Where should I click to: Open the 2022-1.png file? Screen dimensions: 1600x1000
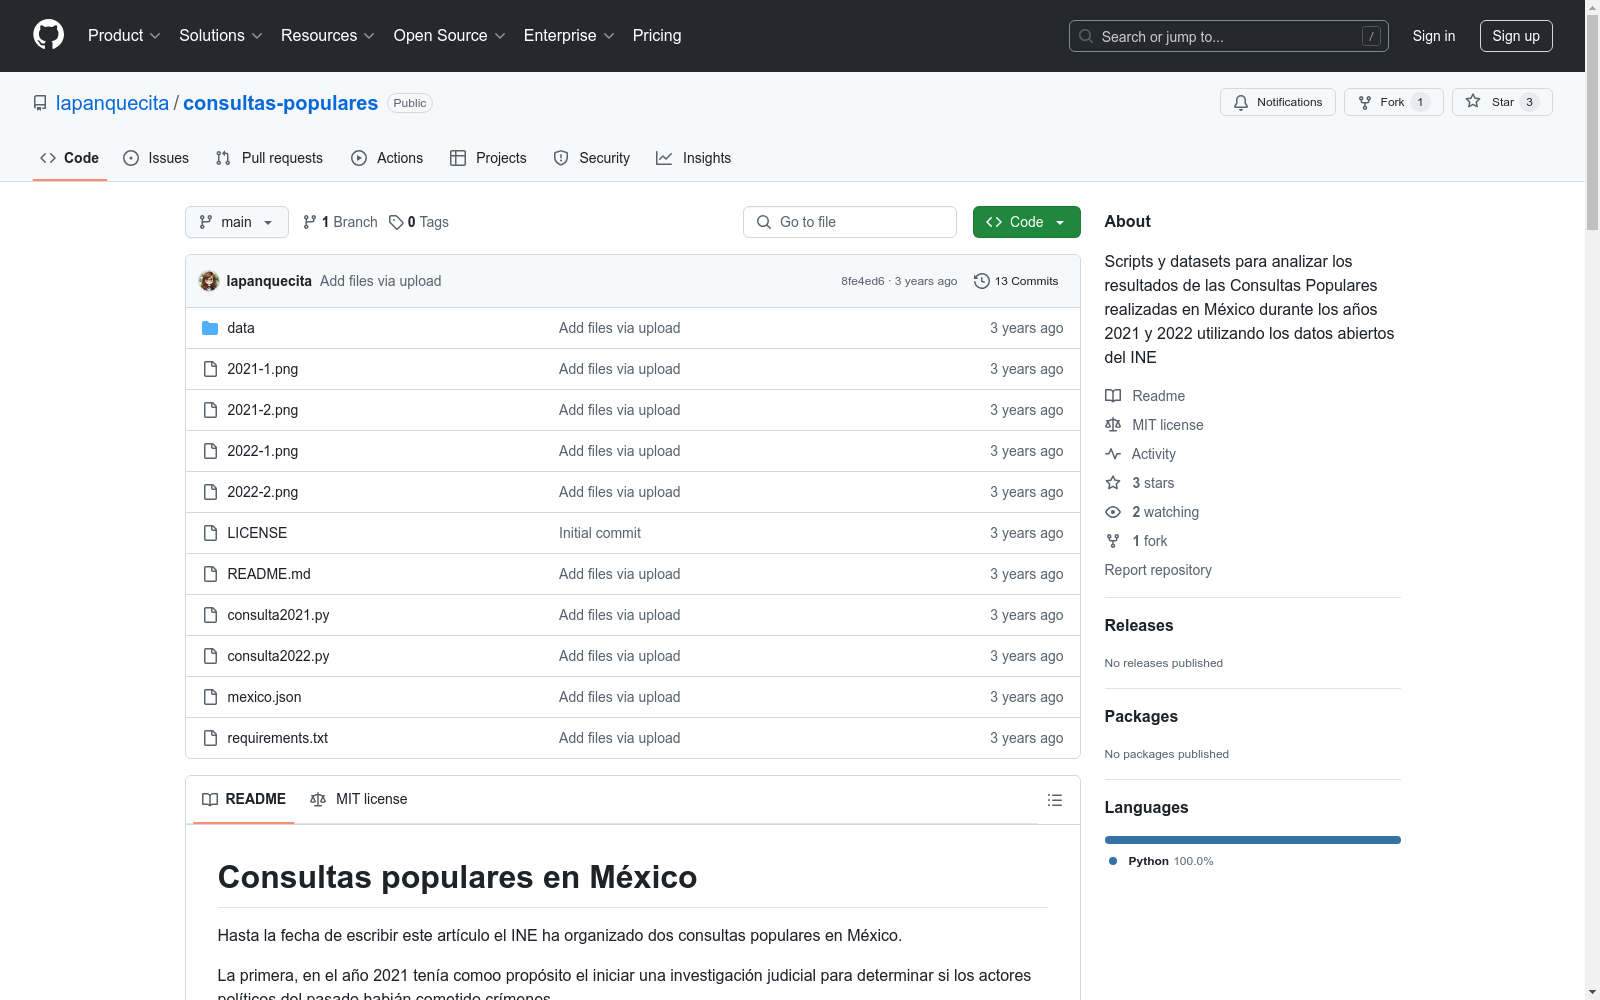[x=263, y=451]
